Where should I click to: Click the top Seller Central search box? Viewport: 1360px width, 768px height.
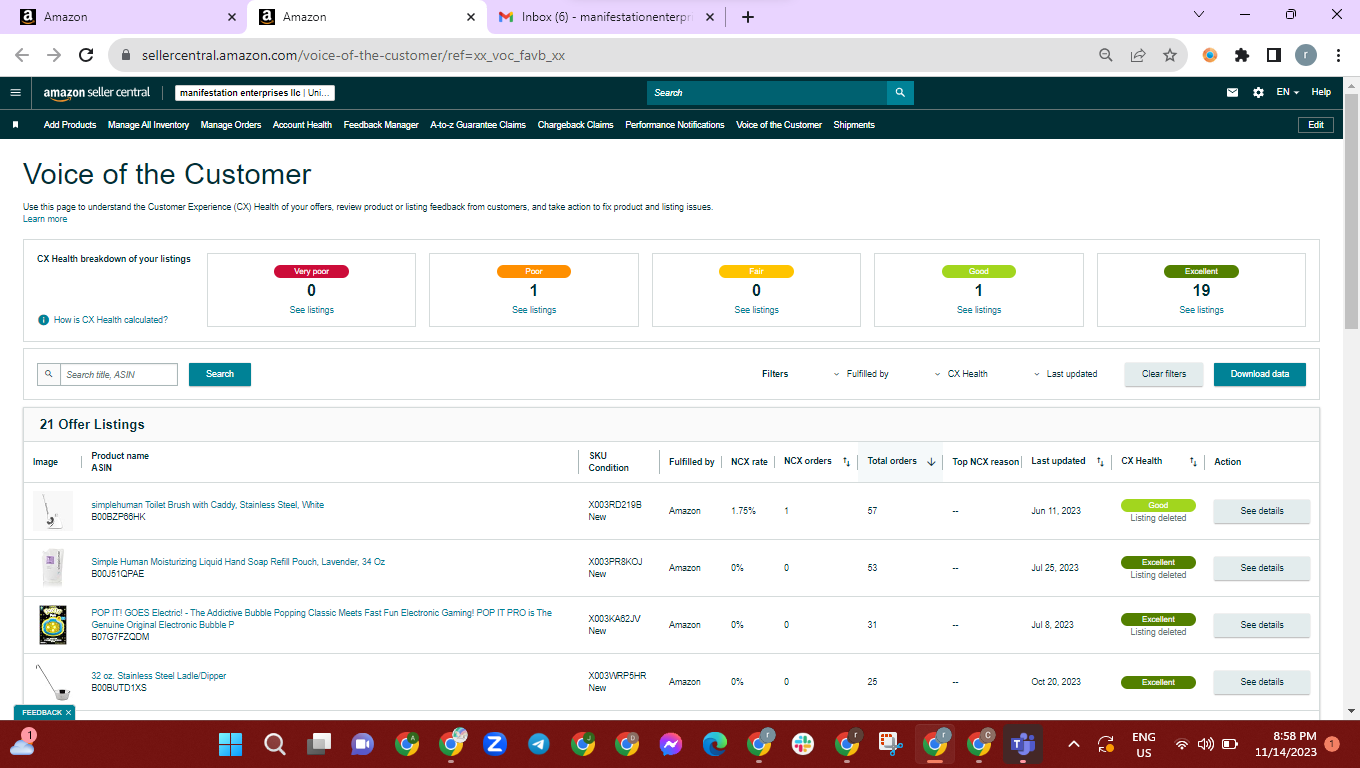767,93
